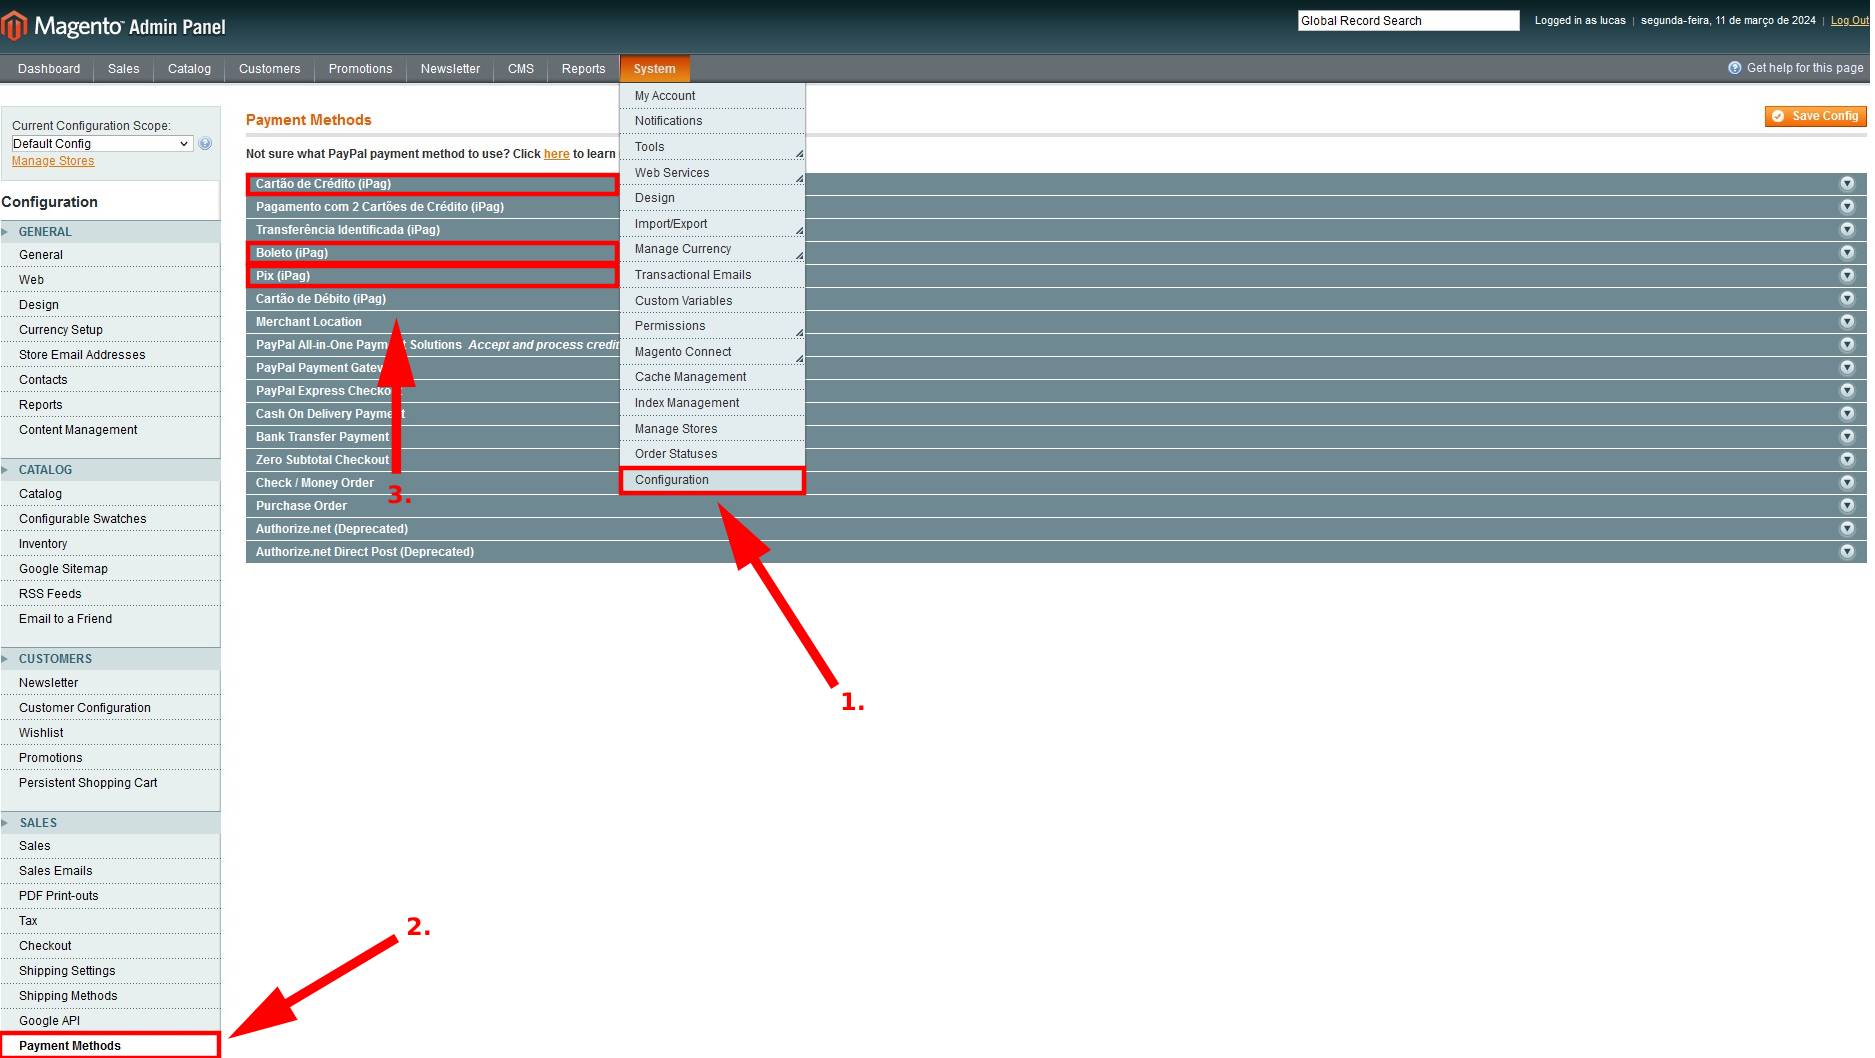Screen dimensions: 1875x1058
Task: Open Tools submenu entry
Action: (712, 147)
